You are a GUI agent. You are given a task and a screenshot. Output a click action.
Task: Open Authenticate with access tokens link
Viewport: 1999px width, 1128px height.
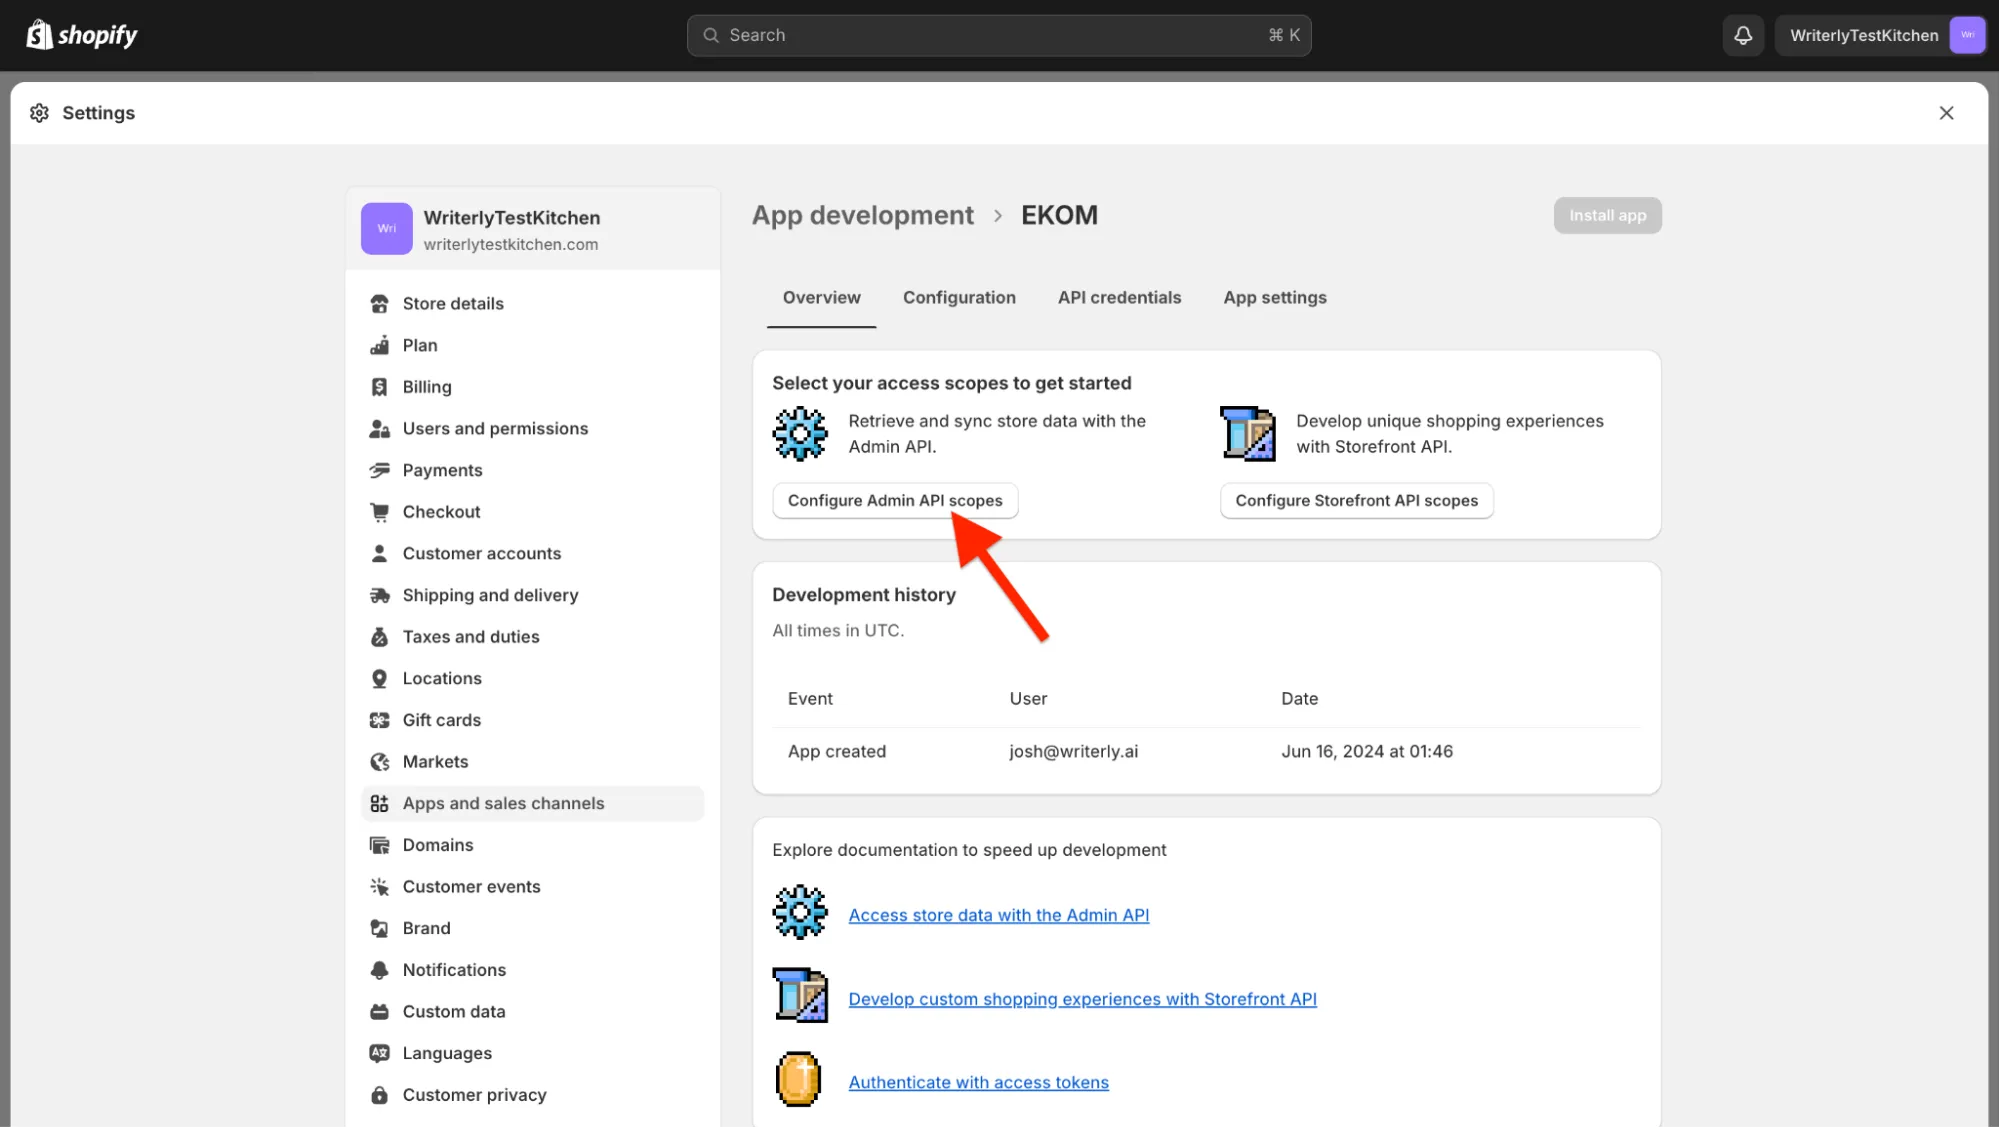tap(978, 1083)
